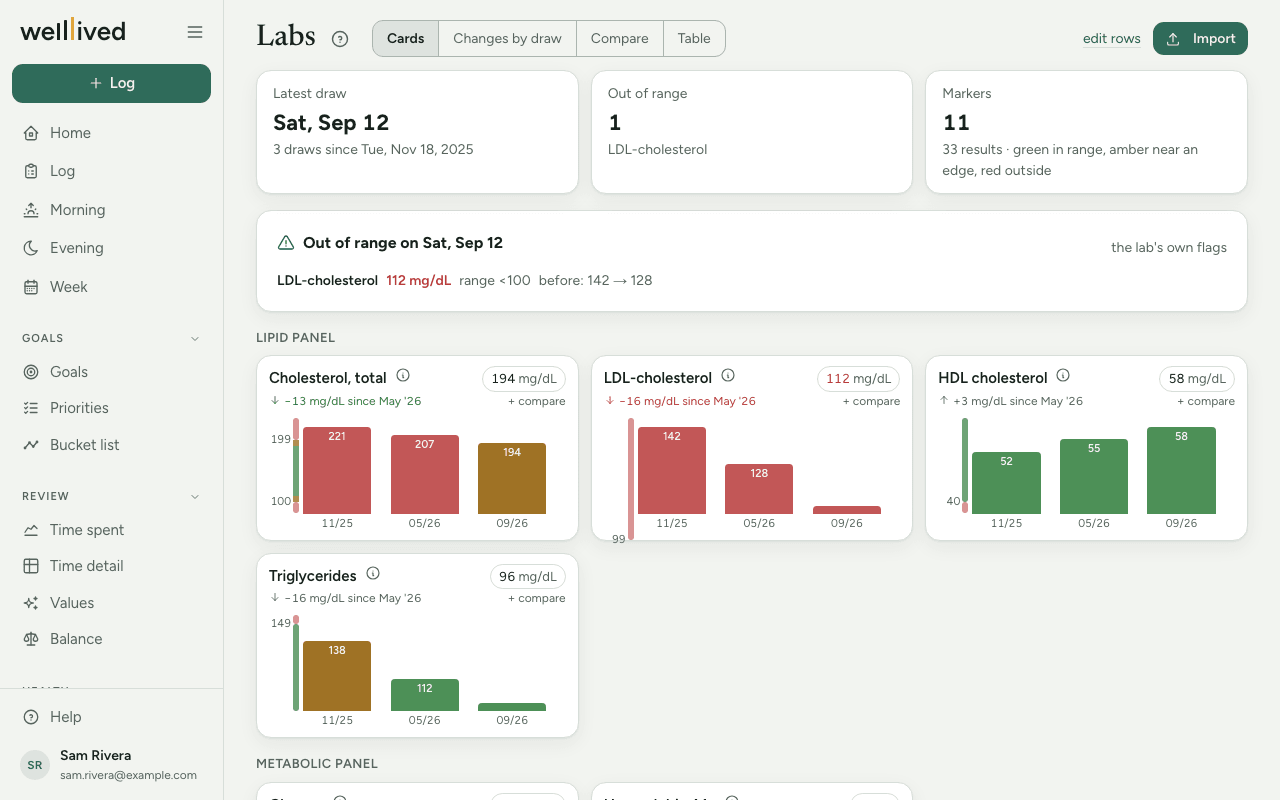Click + compare on HDL cholesterol card

[1206, 401]
